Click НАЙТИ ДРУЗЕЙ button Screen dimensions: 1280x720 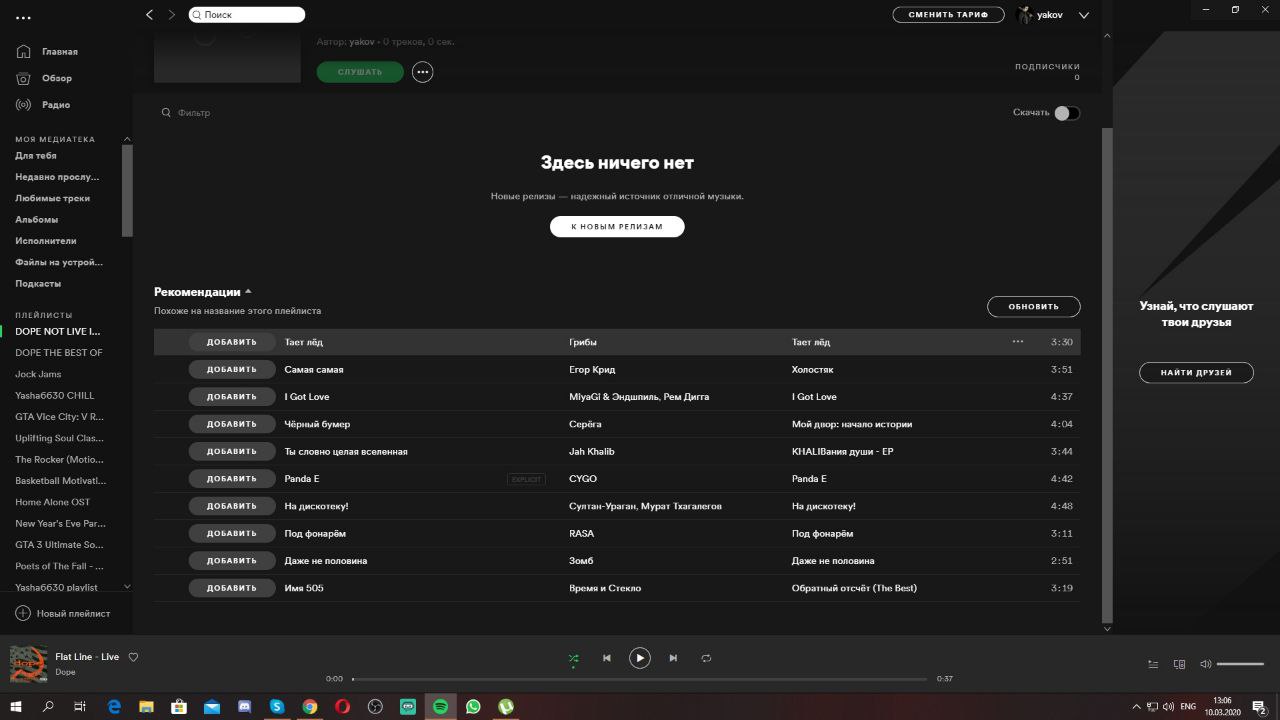[1196, 372]
